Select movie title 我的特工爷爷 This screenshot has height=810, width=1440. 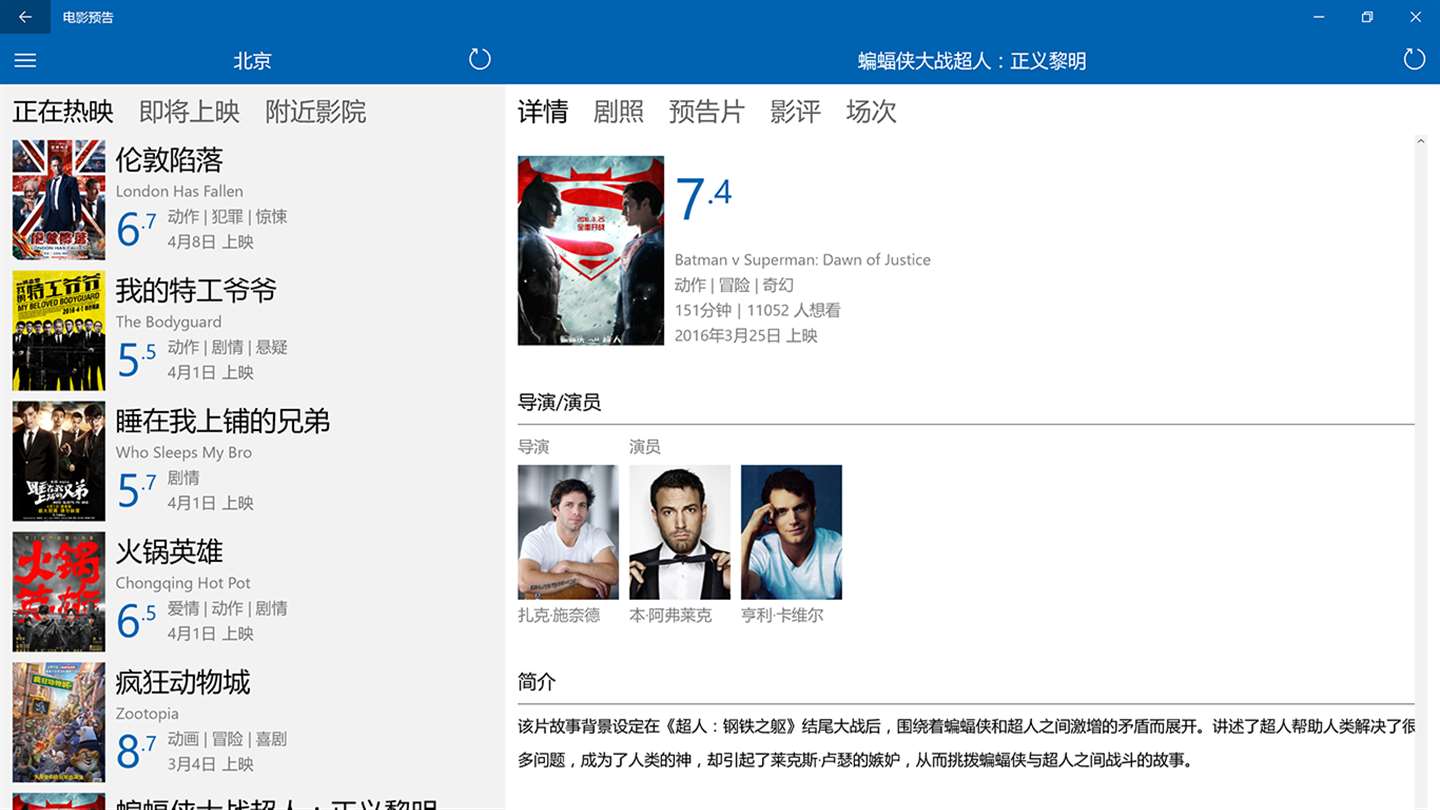pyautogui.click(x=196, y=290)
